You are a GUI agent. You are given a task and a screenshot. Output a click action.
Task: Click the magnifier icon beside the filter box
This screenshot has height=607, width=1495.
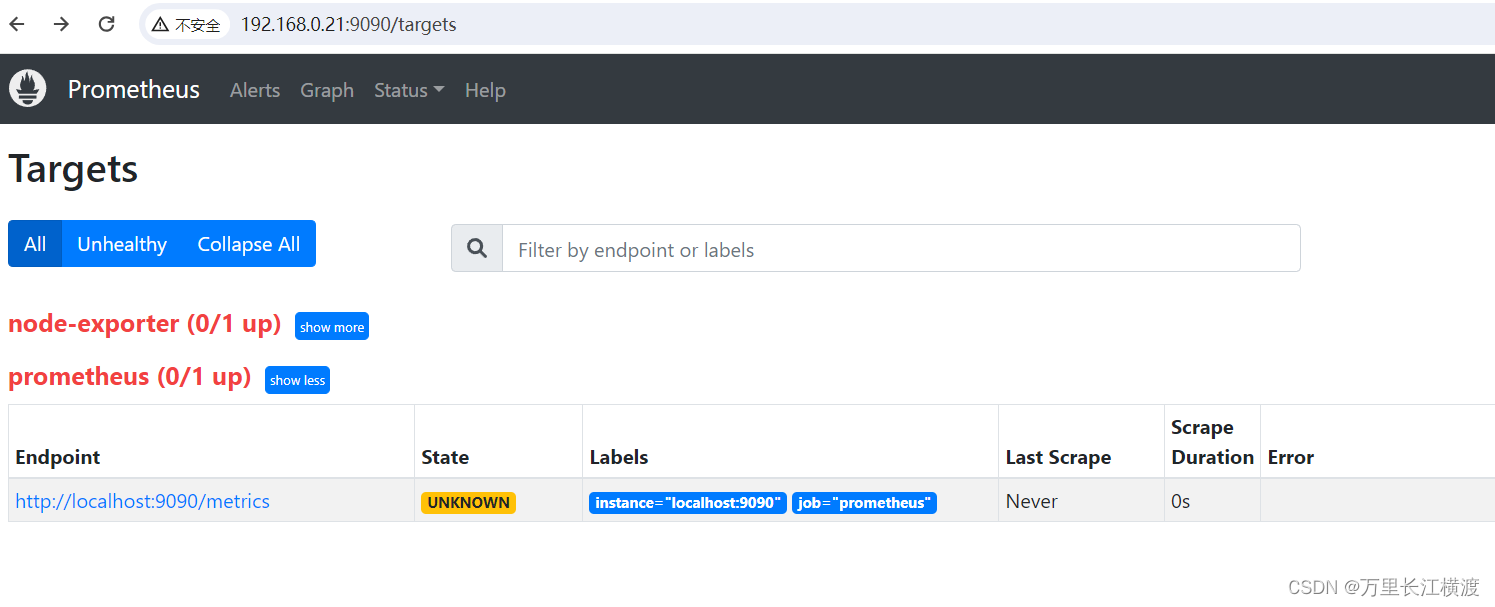pyautogui.click(x=477, y=248)
